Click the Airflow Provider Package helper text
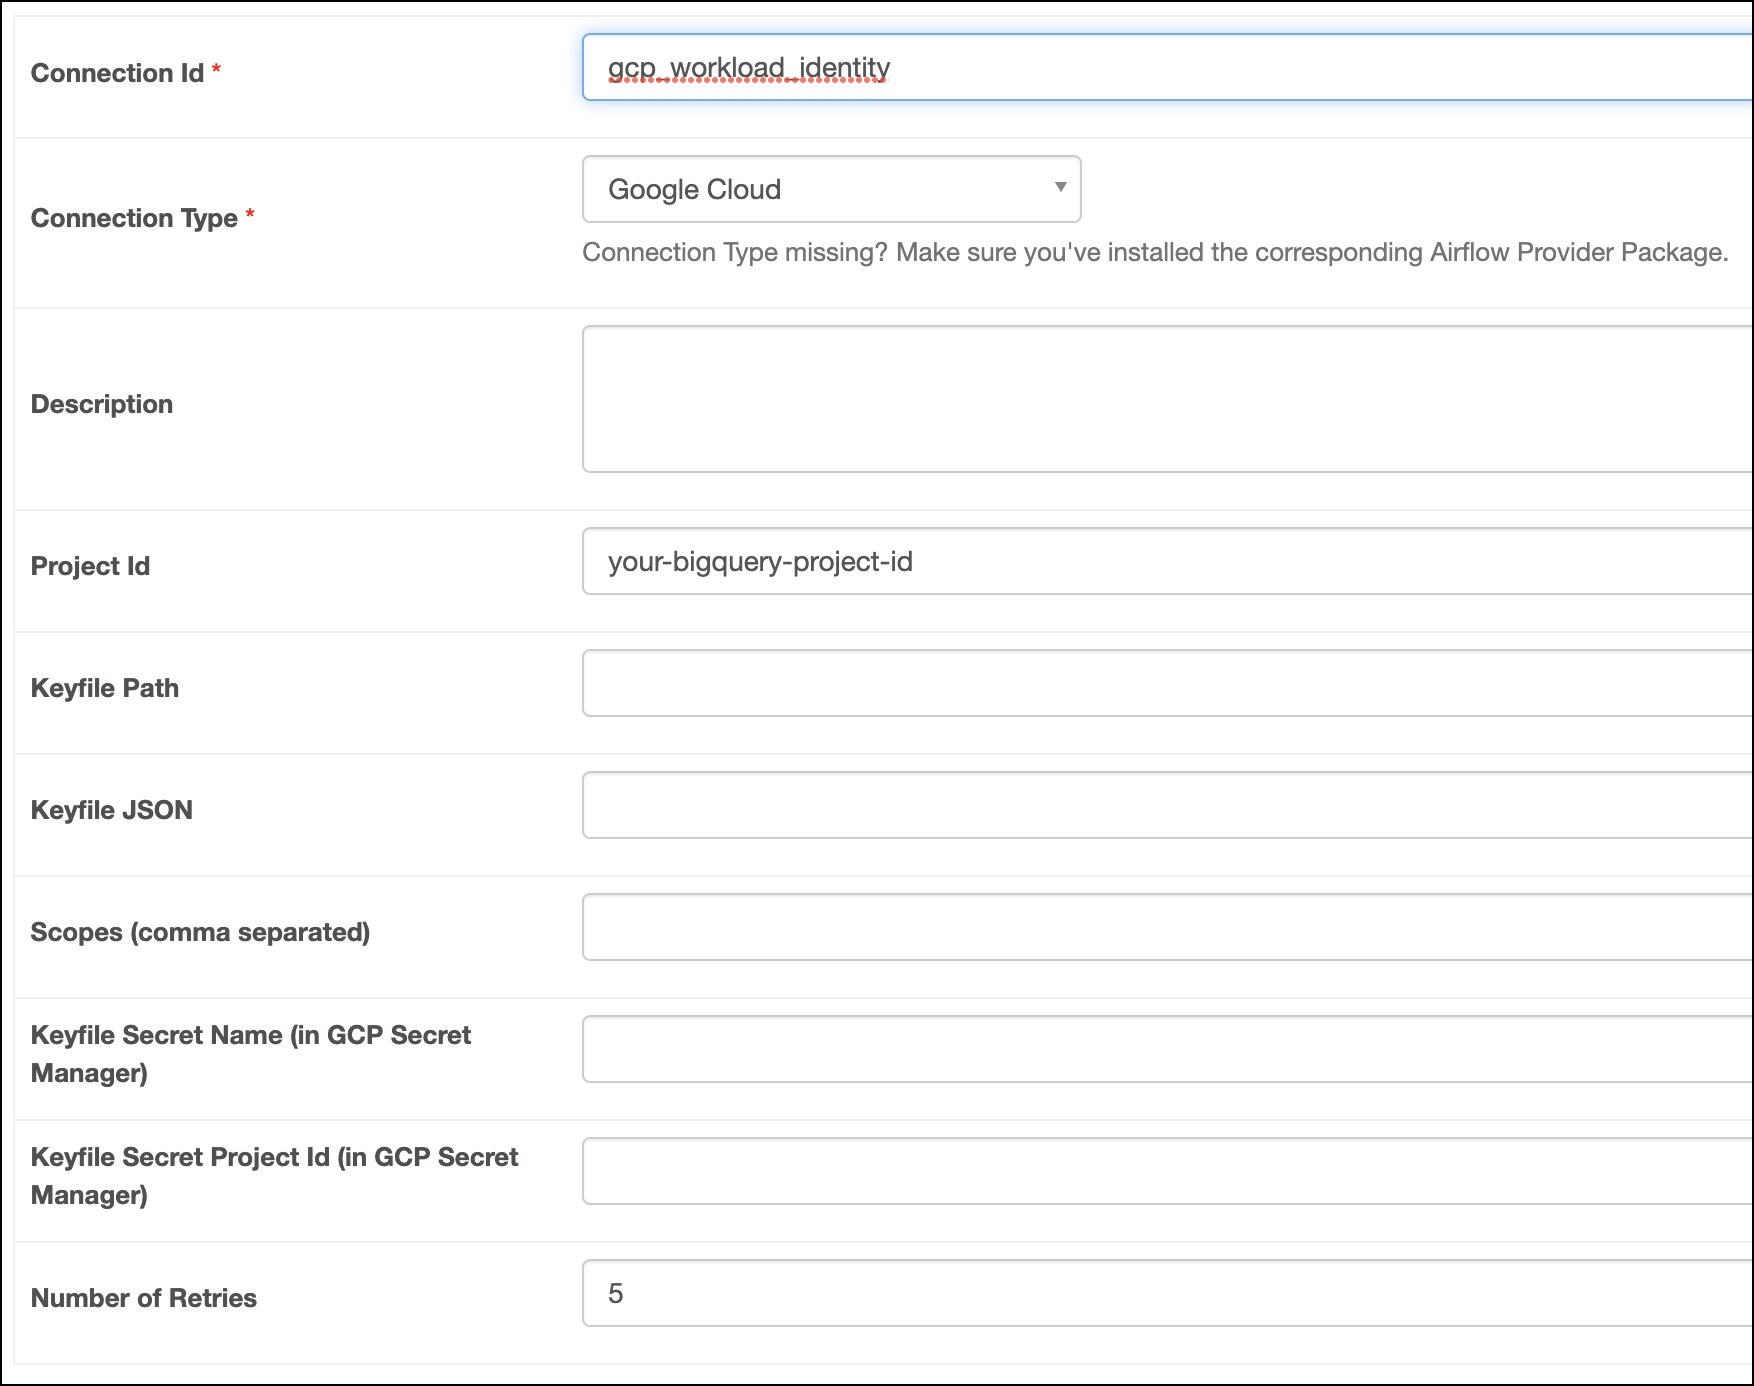Image resolution: width=1754 pixels, height=1386 pixels. point(1155,252)
